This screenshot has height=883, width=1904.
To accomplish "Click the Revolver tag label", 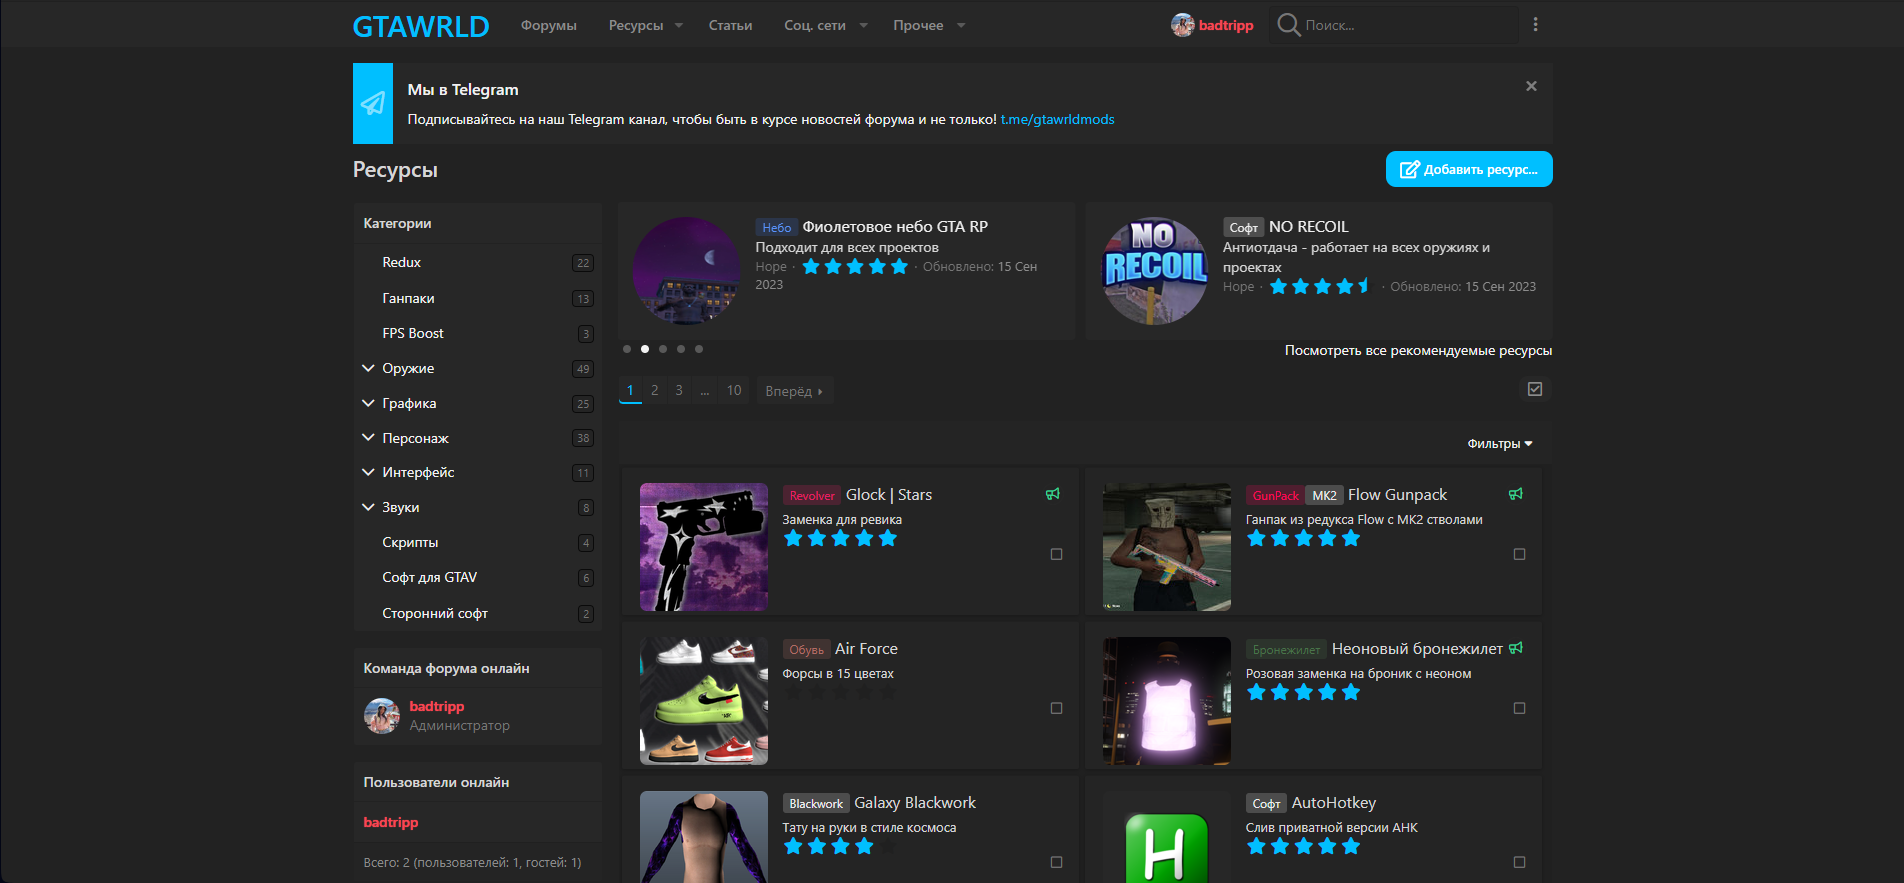I will (812, 495).
